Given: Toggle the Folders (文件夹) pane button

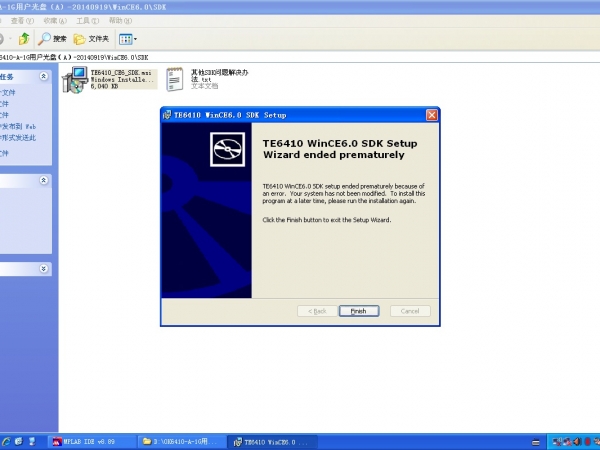Looking at the screenshot, I should pyautogui.click(x=91, y=39).
